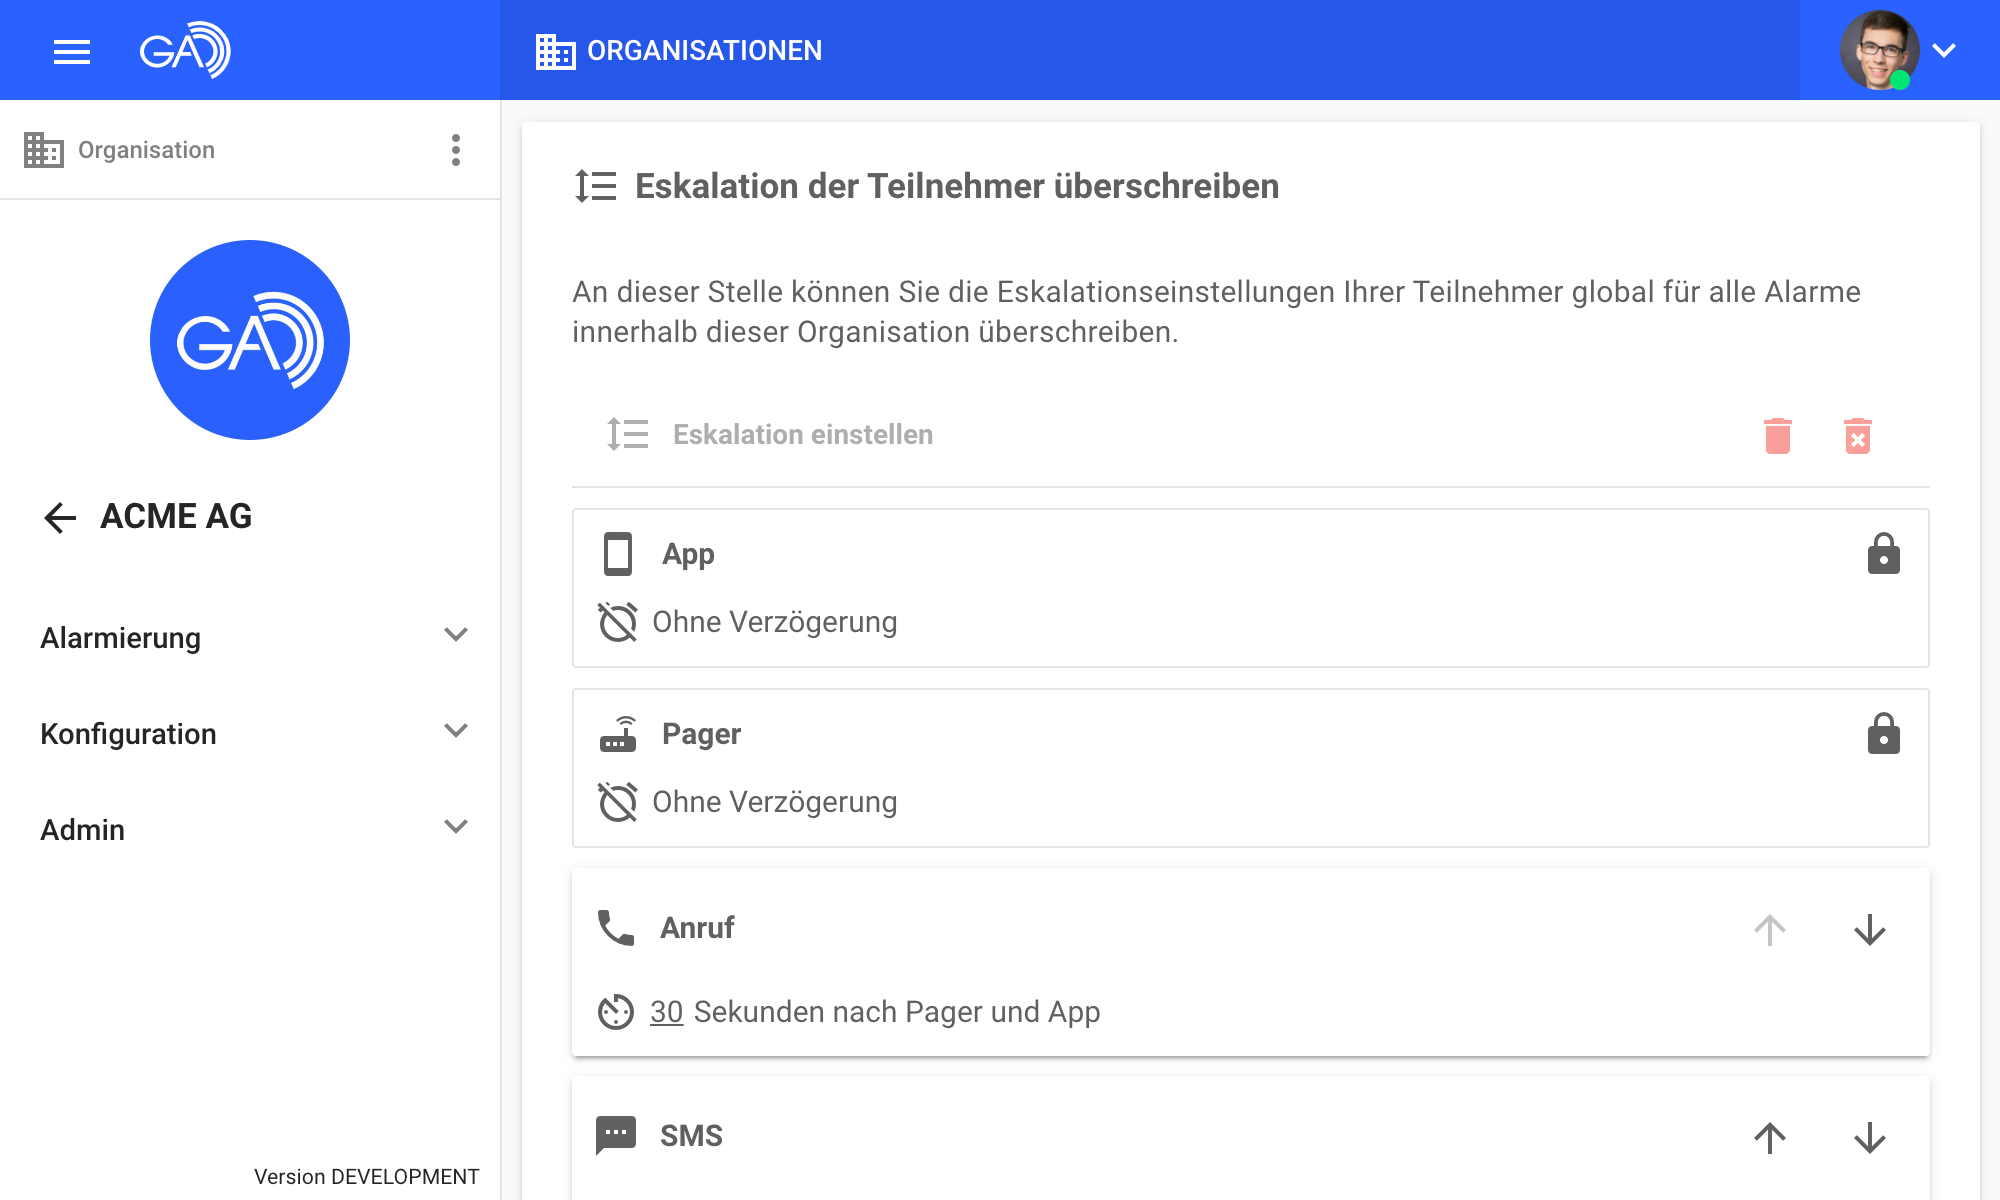Move SMS down with arrow
This screenshot has height=1200, width=2000.
(x=1869, y=1137)
